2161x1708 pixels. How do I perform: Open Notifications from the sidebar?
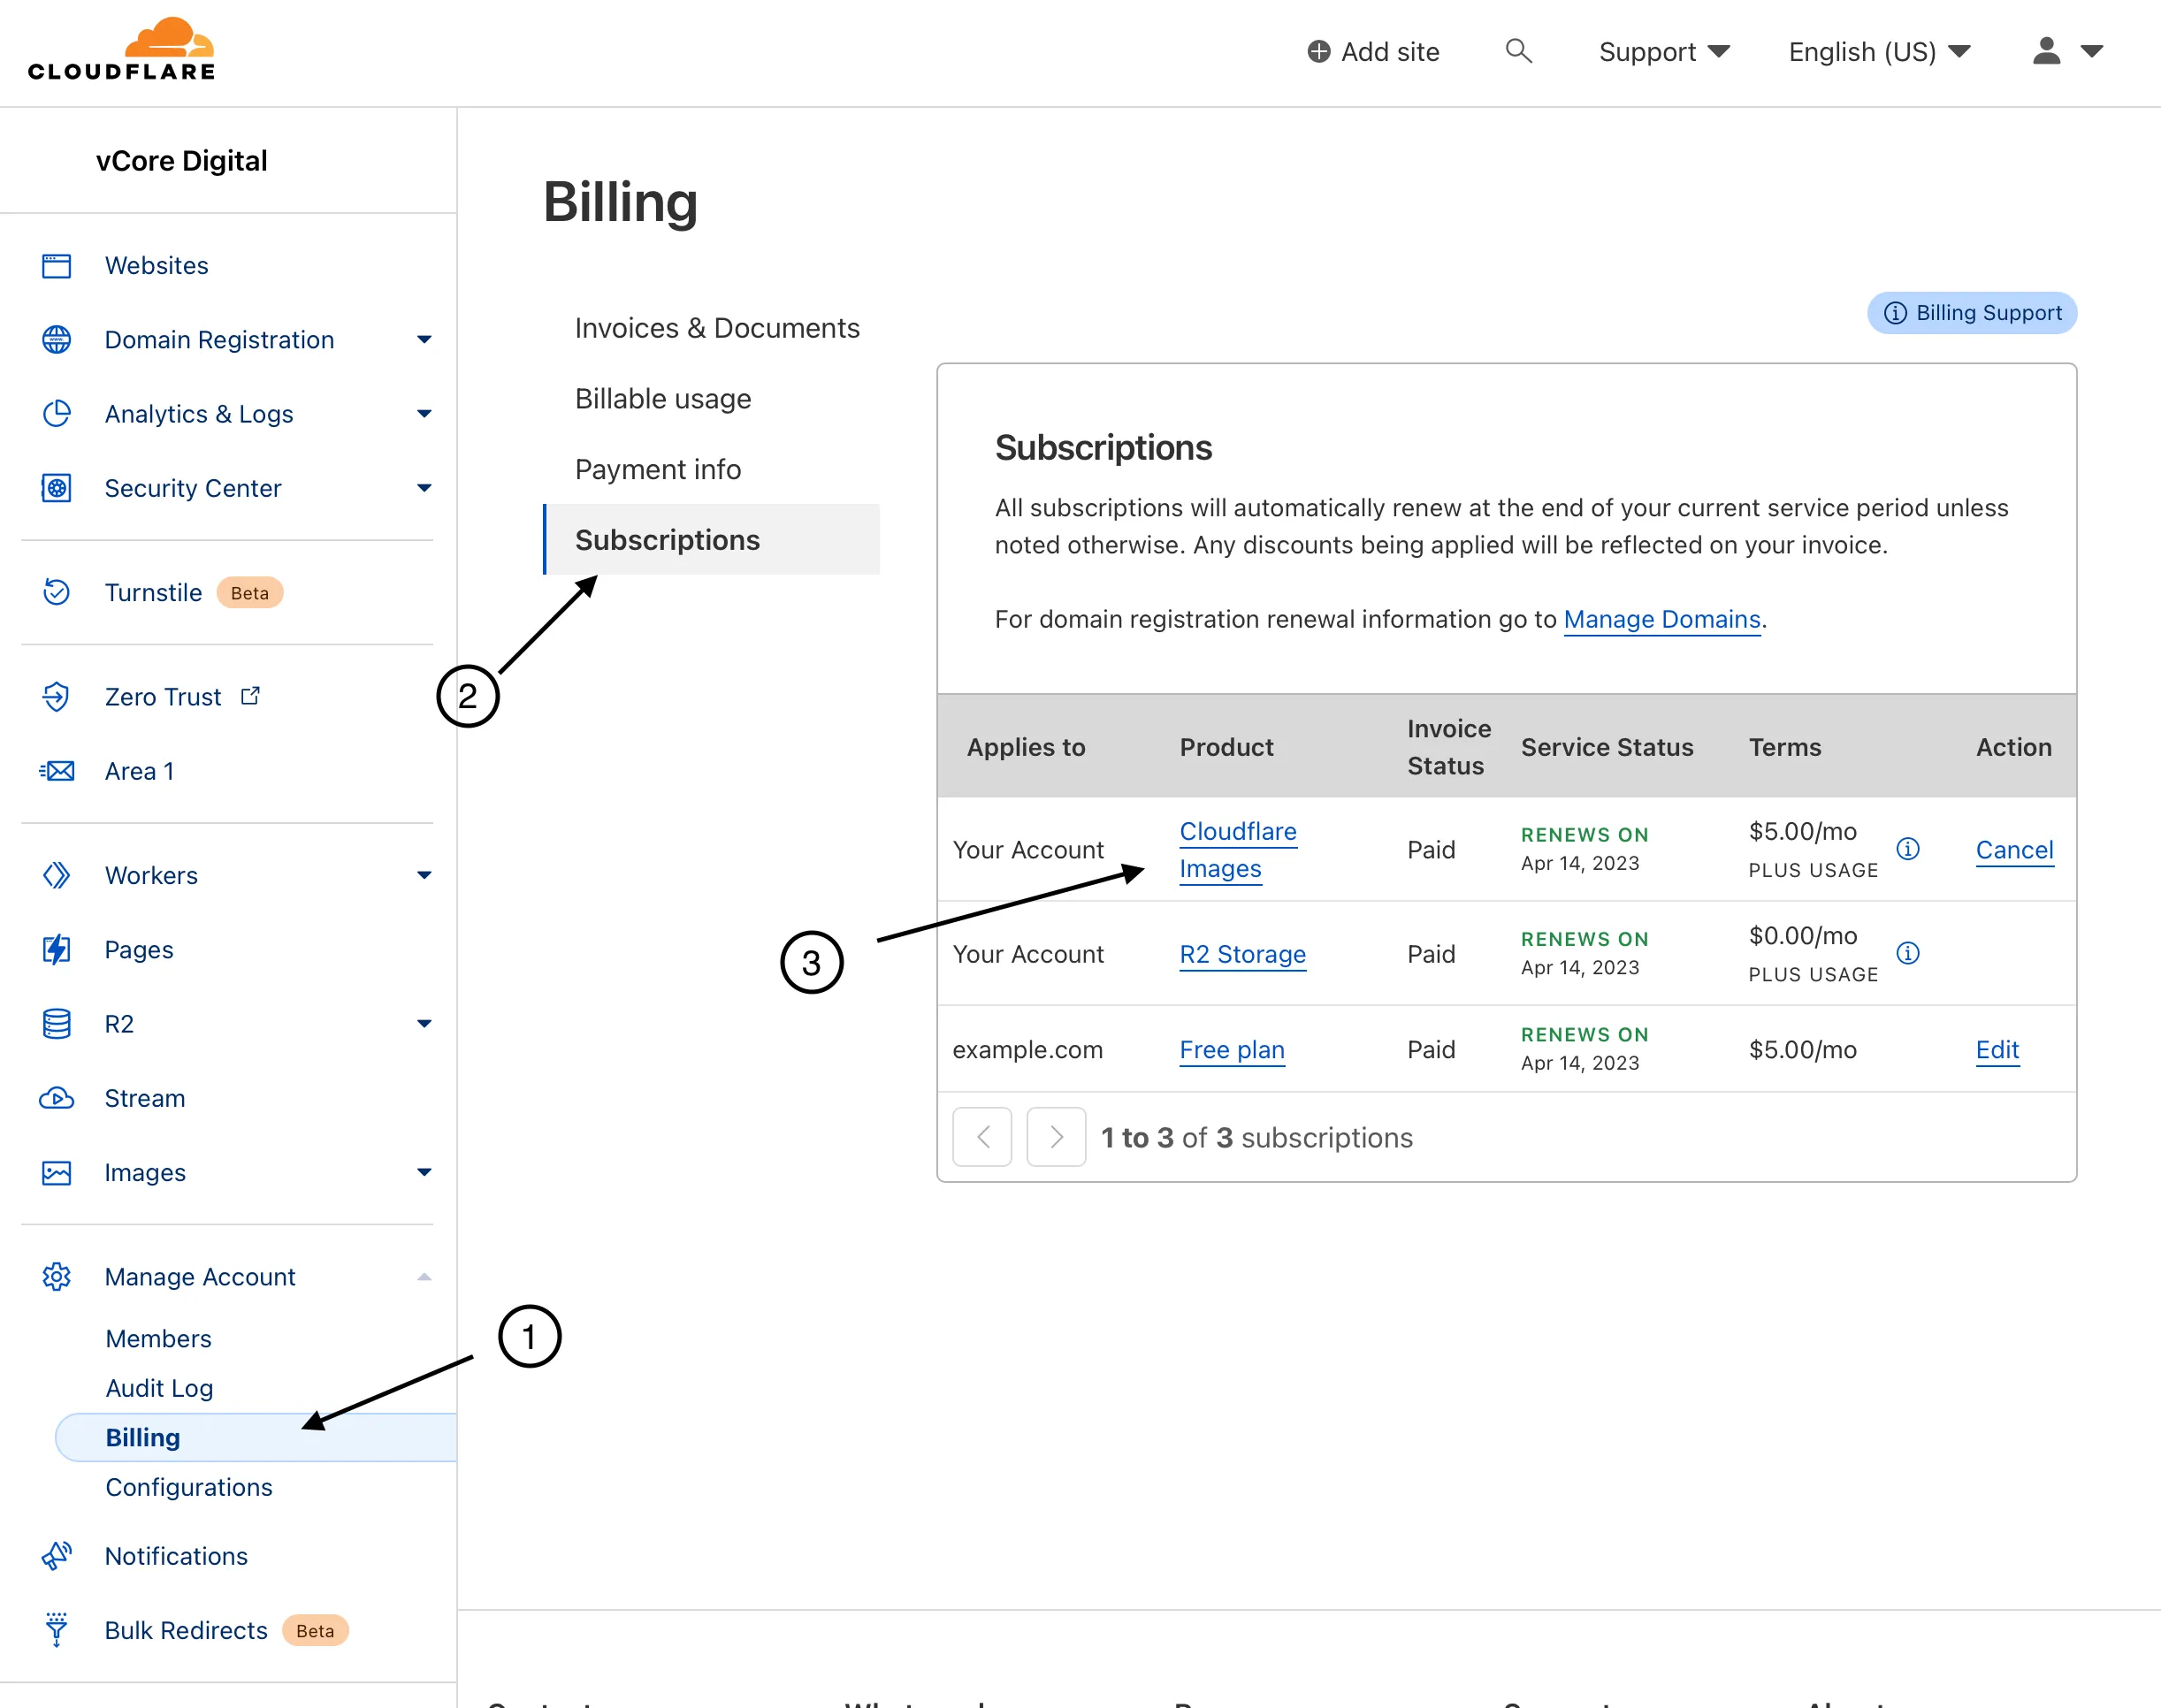point(176,1556)
